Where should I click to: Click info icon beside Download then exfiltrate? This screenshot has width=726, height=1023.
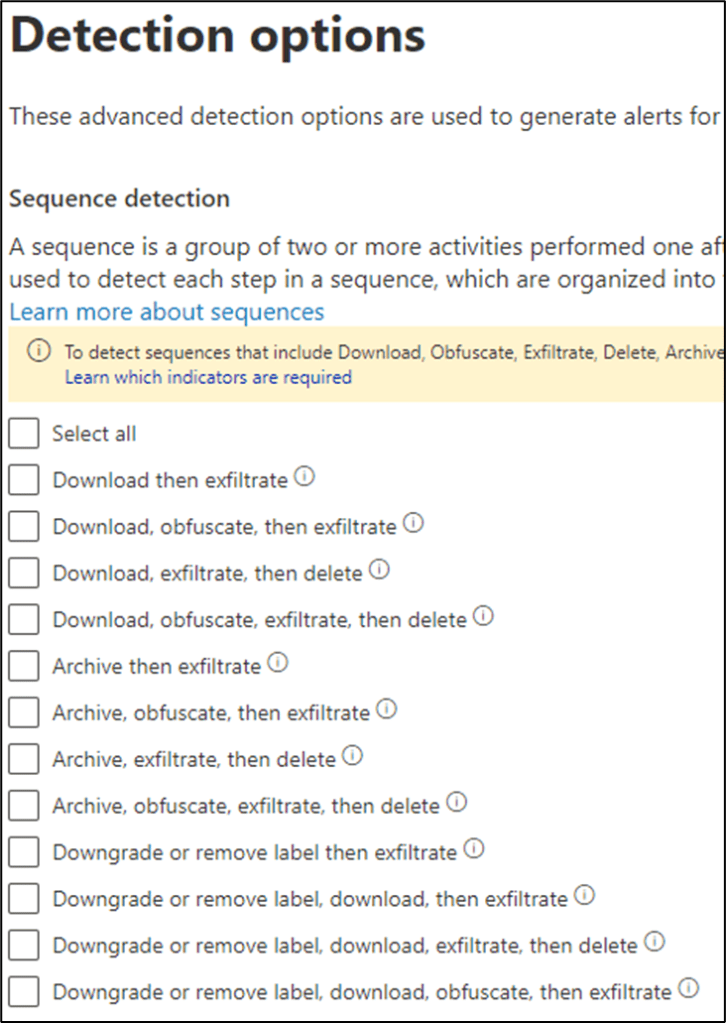(x=305, y=478)
